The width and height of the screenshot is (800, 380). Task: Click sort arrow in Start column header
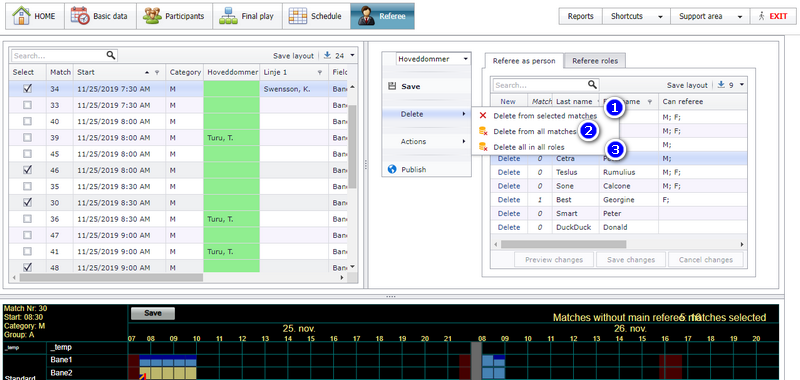click(147, 72)
